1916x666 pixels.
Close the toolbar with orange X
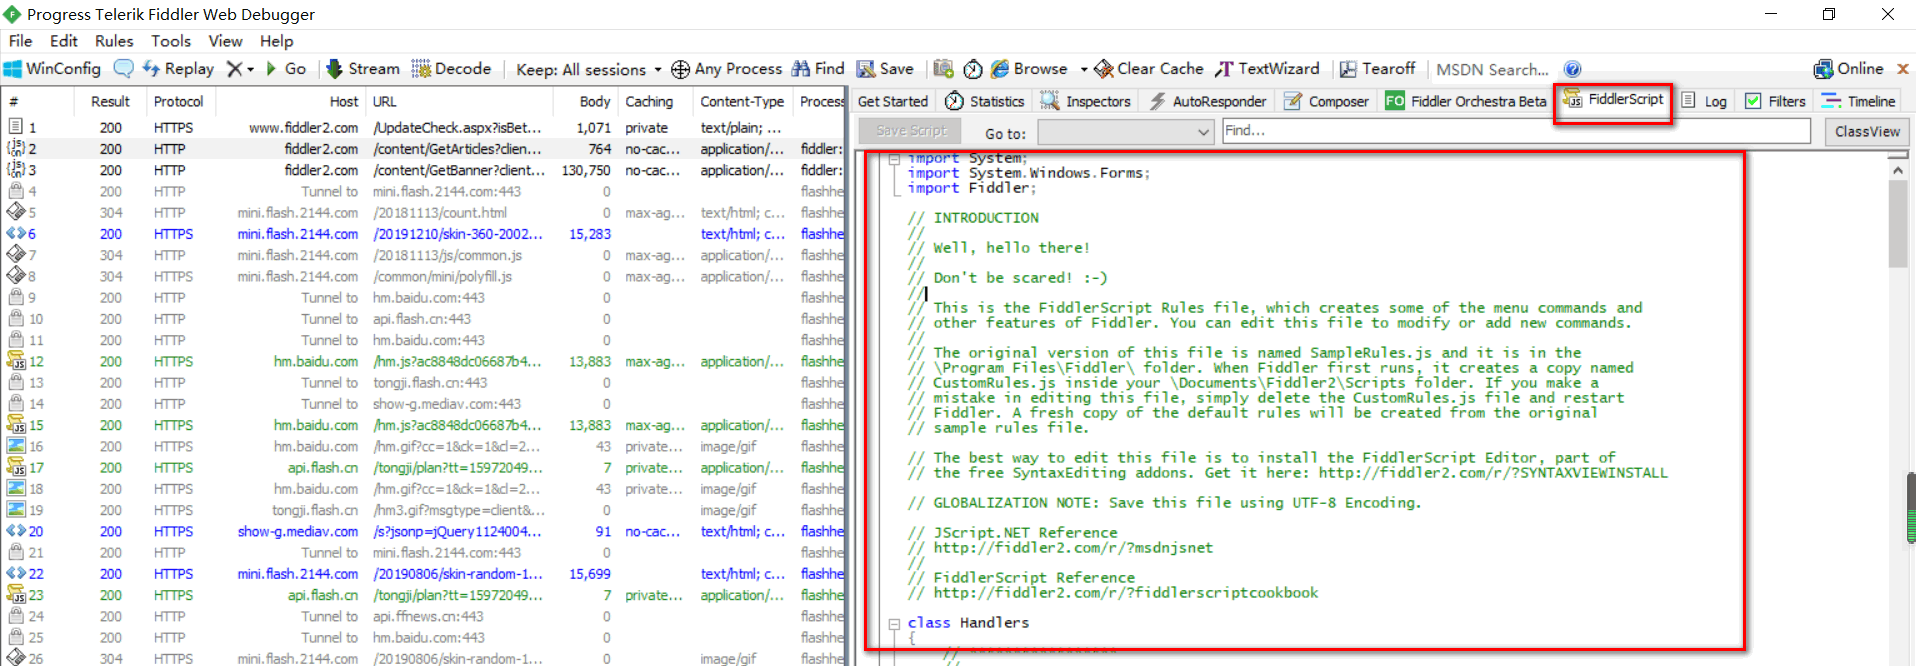tap(1902, 69)
